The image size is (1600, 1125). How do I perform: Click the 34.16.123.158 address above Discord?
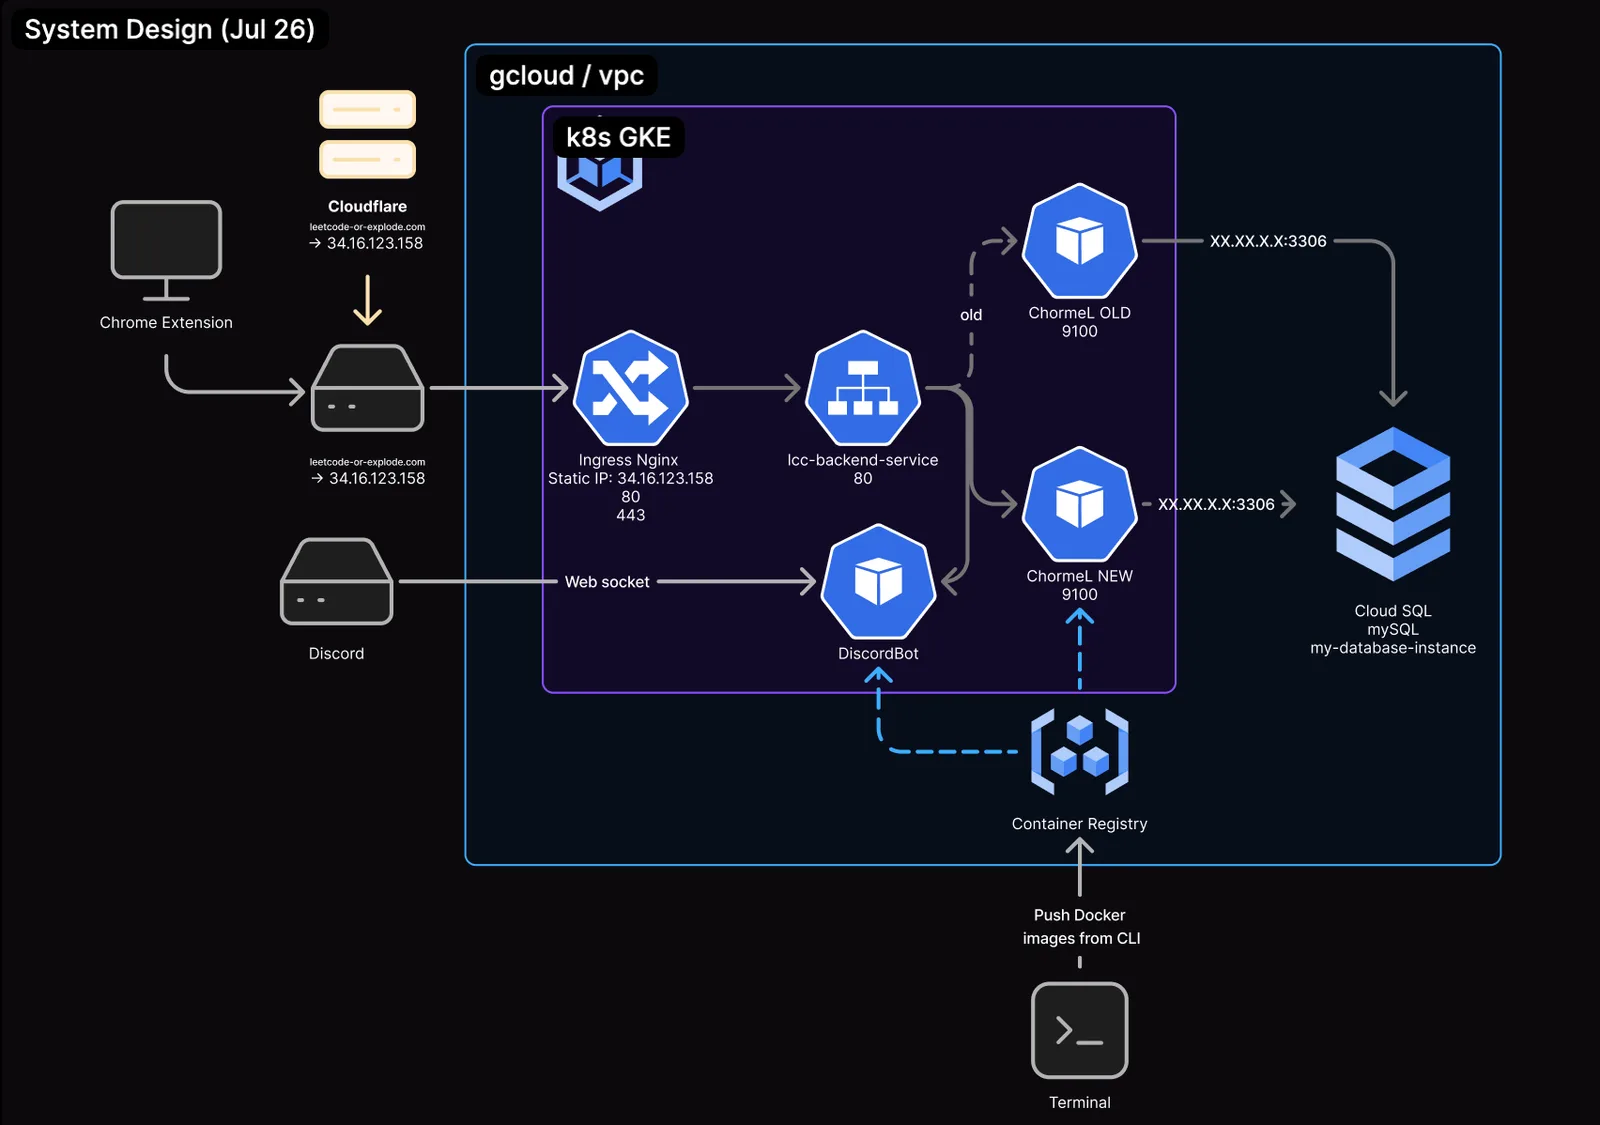(x=377, y=478)
